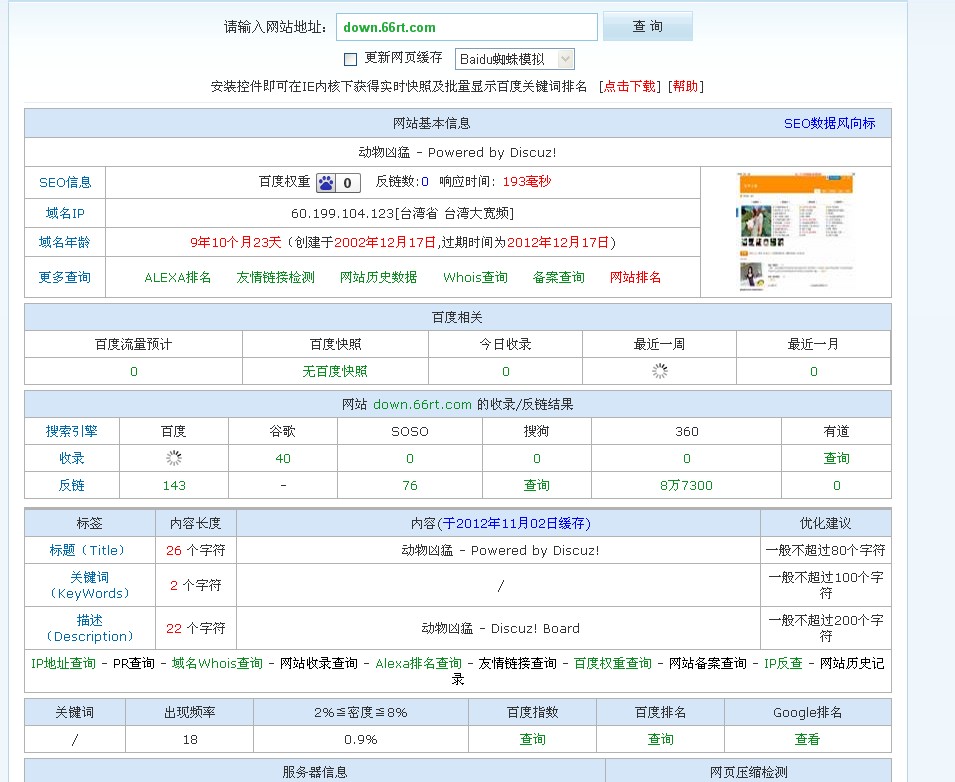Open the 描述 (Description) link

90,628
